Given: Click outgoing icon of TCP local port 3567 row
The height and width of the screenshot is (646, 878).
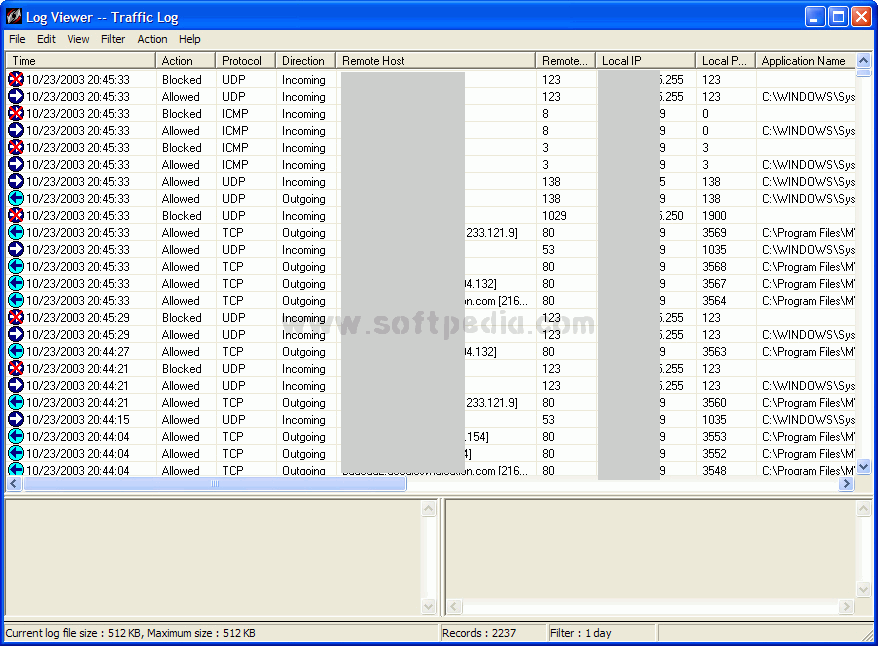Looking at the screenshot, I should click(x=16, y=283).
